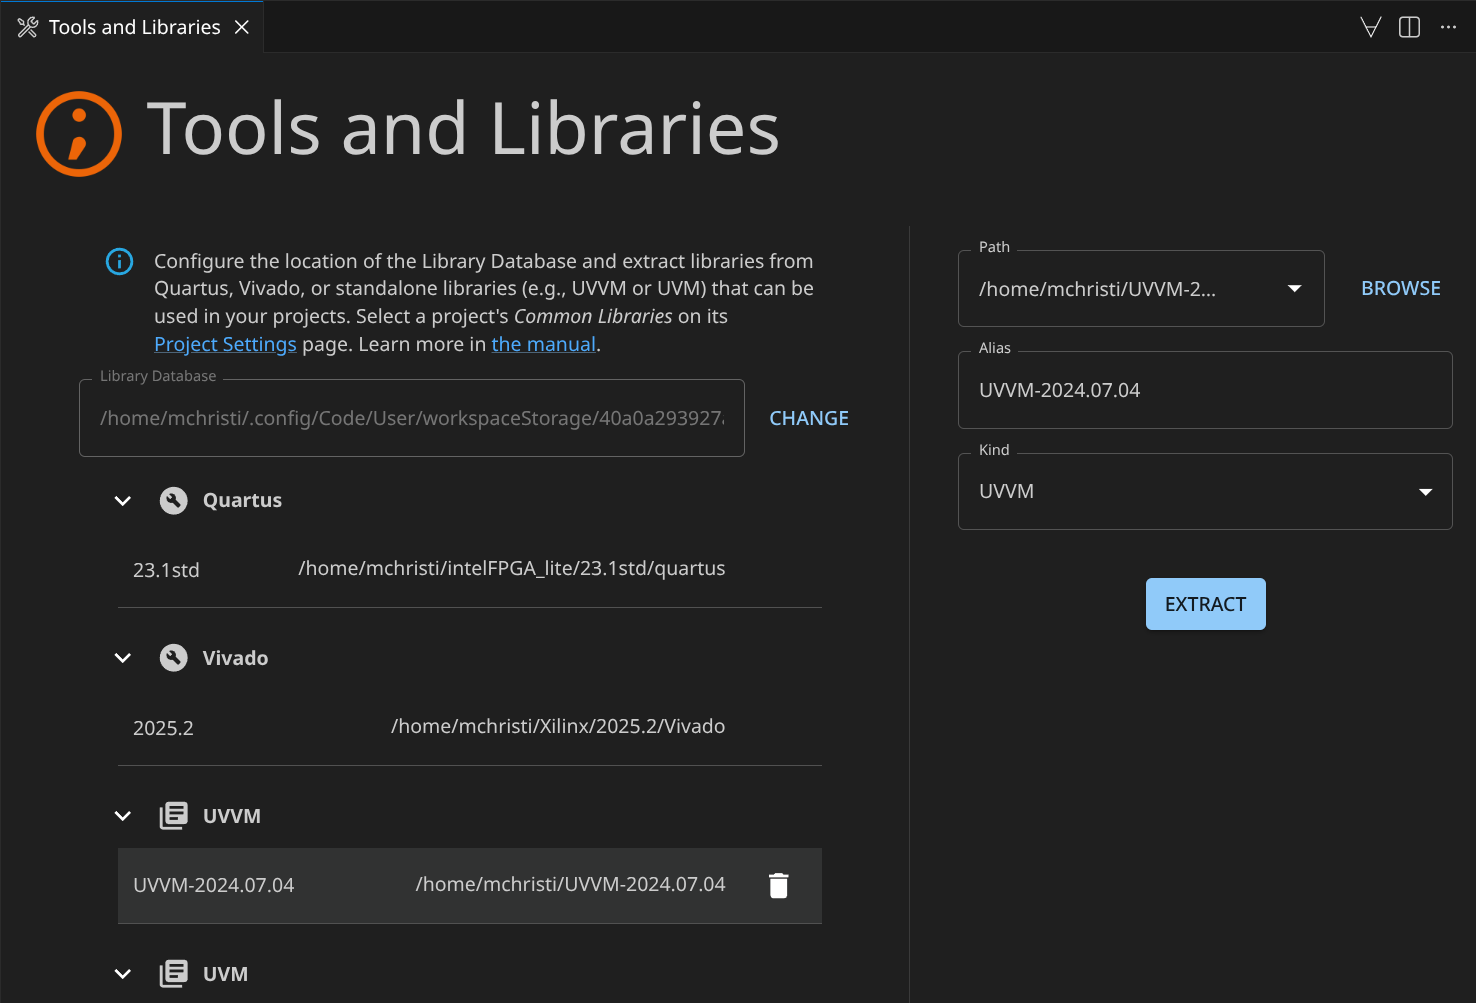
Task: Click the Quartus wrench icon
Action: [x=174, y=501]
